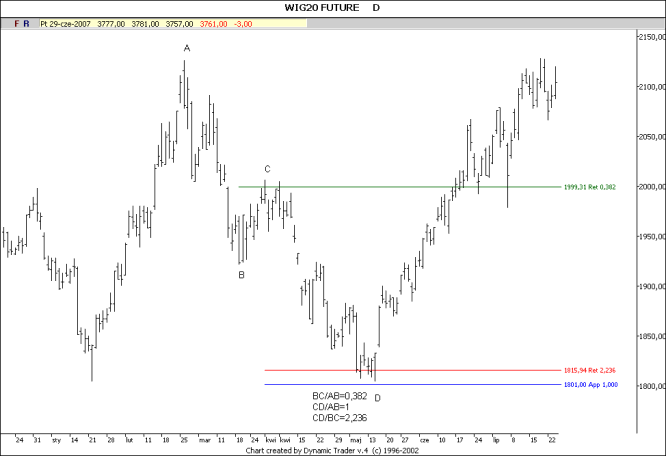The width and height of the screenshot is (666, 456).
Task: Click the 1801,00 App 1,000 label
Action: [x=597, y=385]
